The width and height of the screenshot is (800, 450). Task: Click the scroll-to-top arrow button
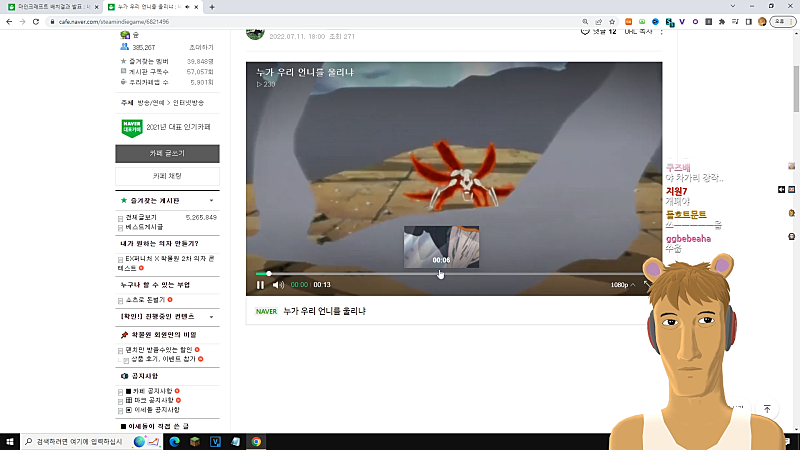pyautogui.click(x=767, y=409)
